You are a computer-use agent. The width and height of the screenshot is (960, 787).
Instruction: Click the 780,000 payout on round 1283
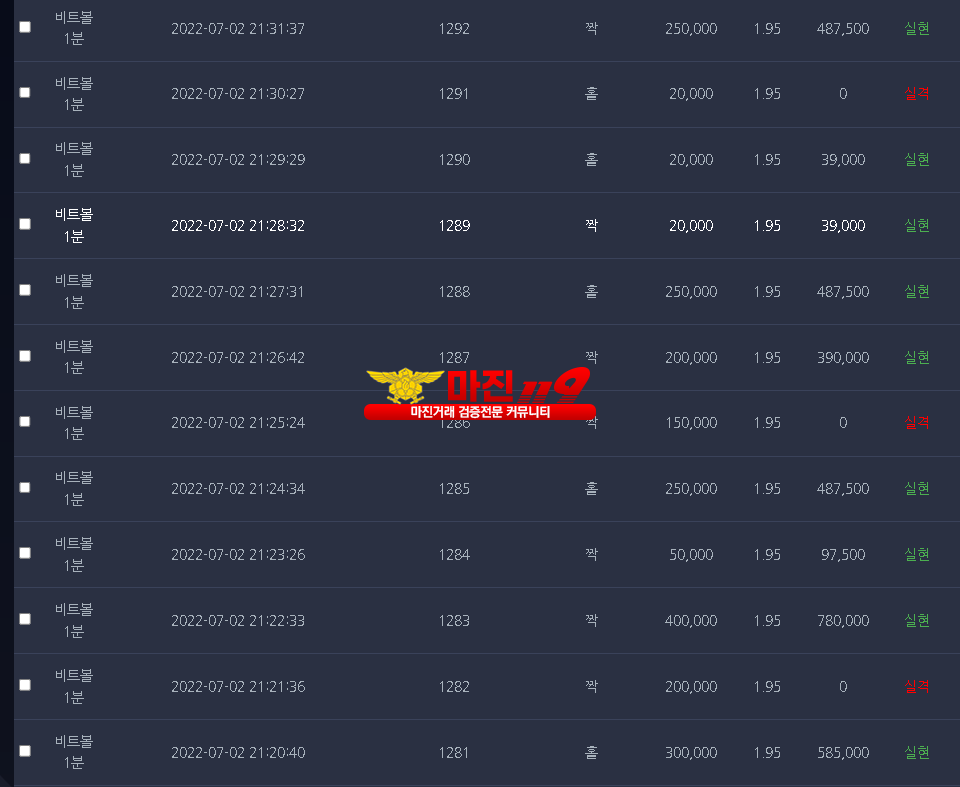click(843, 621)
